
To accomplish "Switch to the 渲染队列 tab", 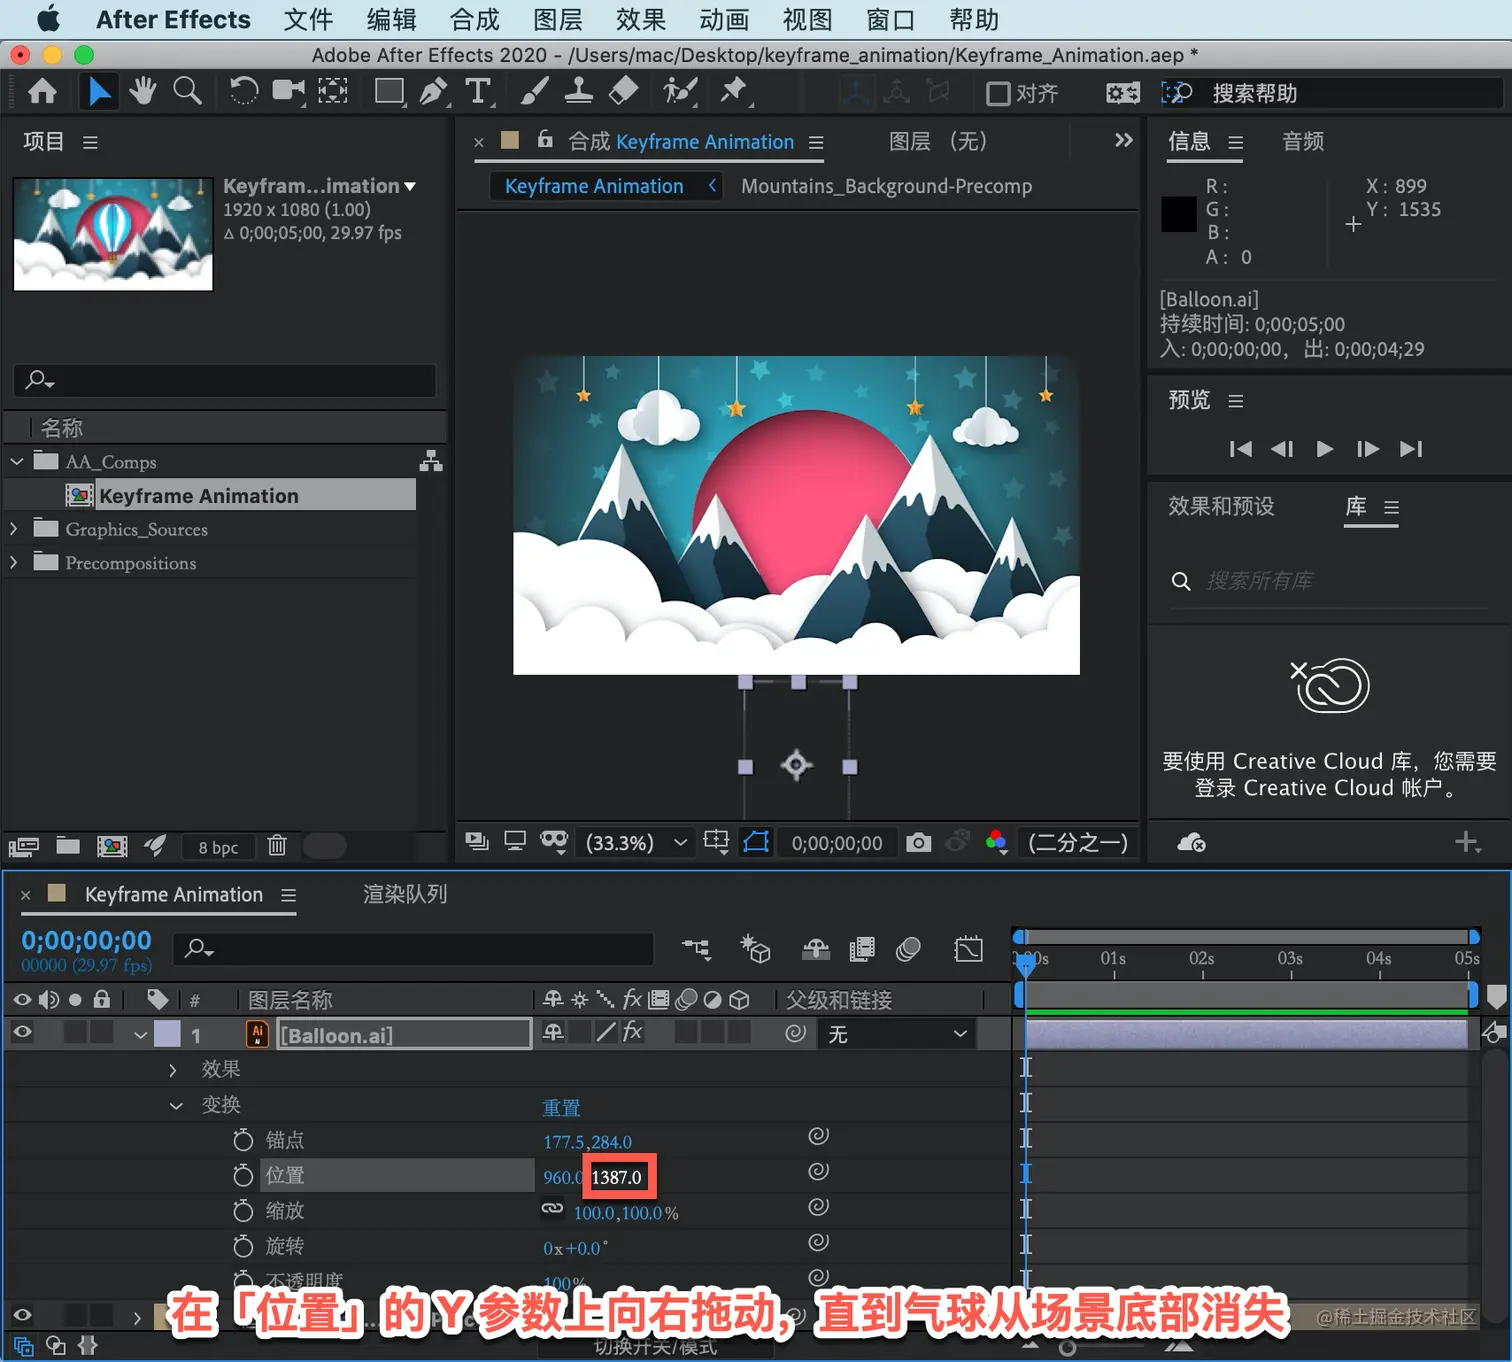I will [x=405, y=894].
